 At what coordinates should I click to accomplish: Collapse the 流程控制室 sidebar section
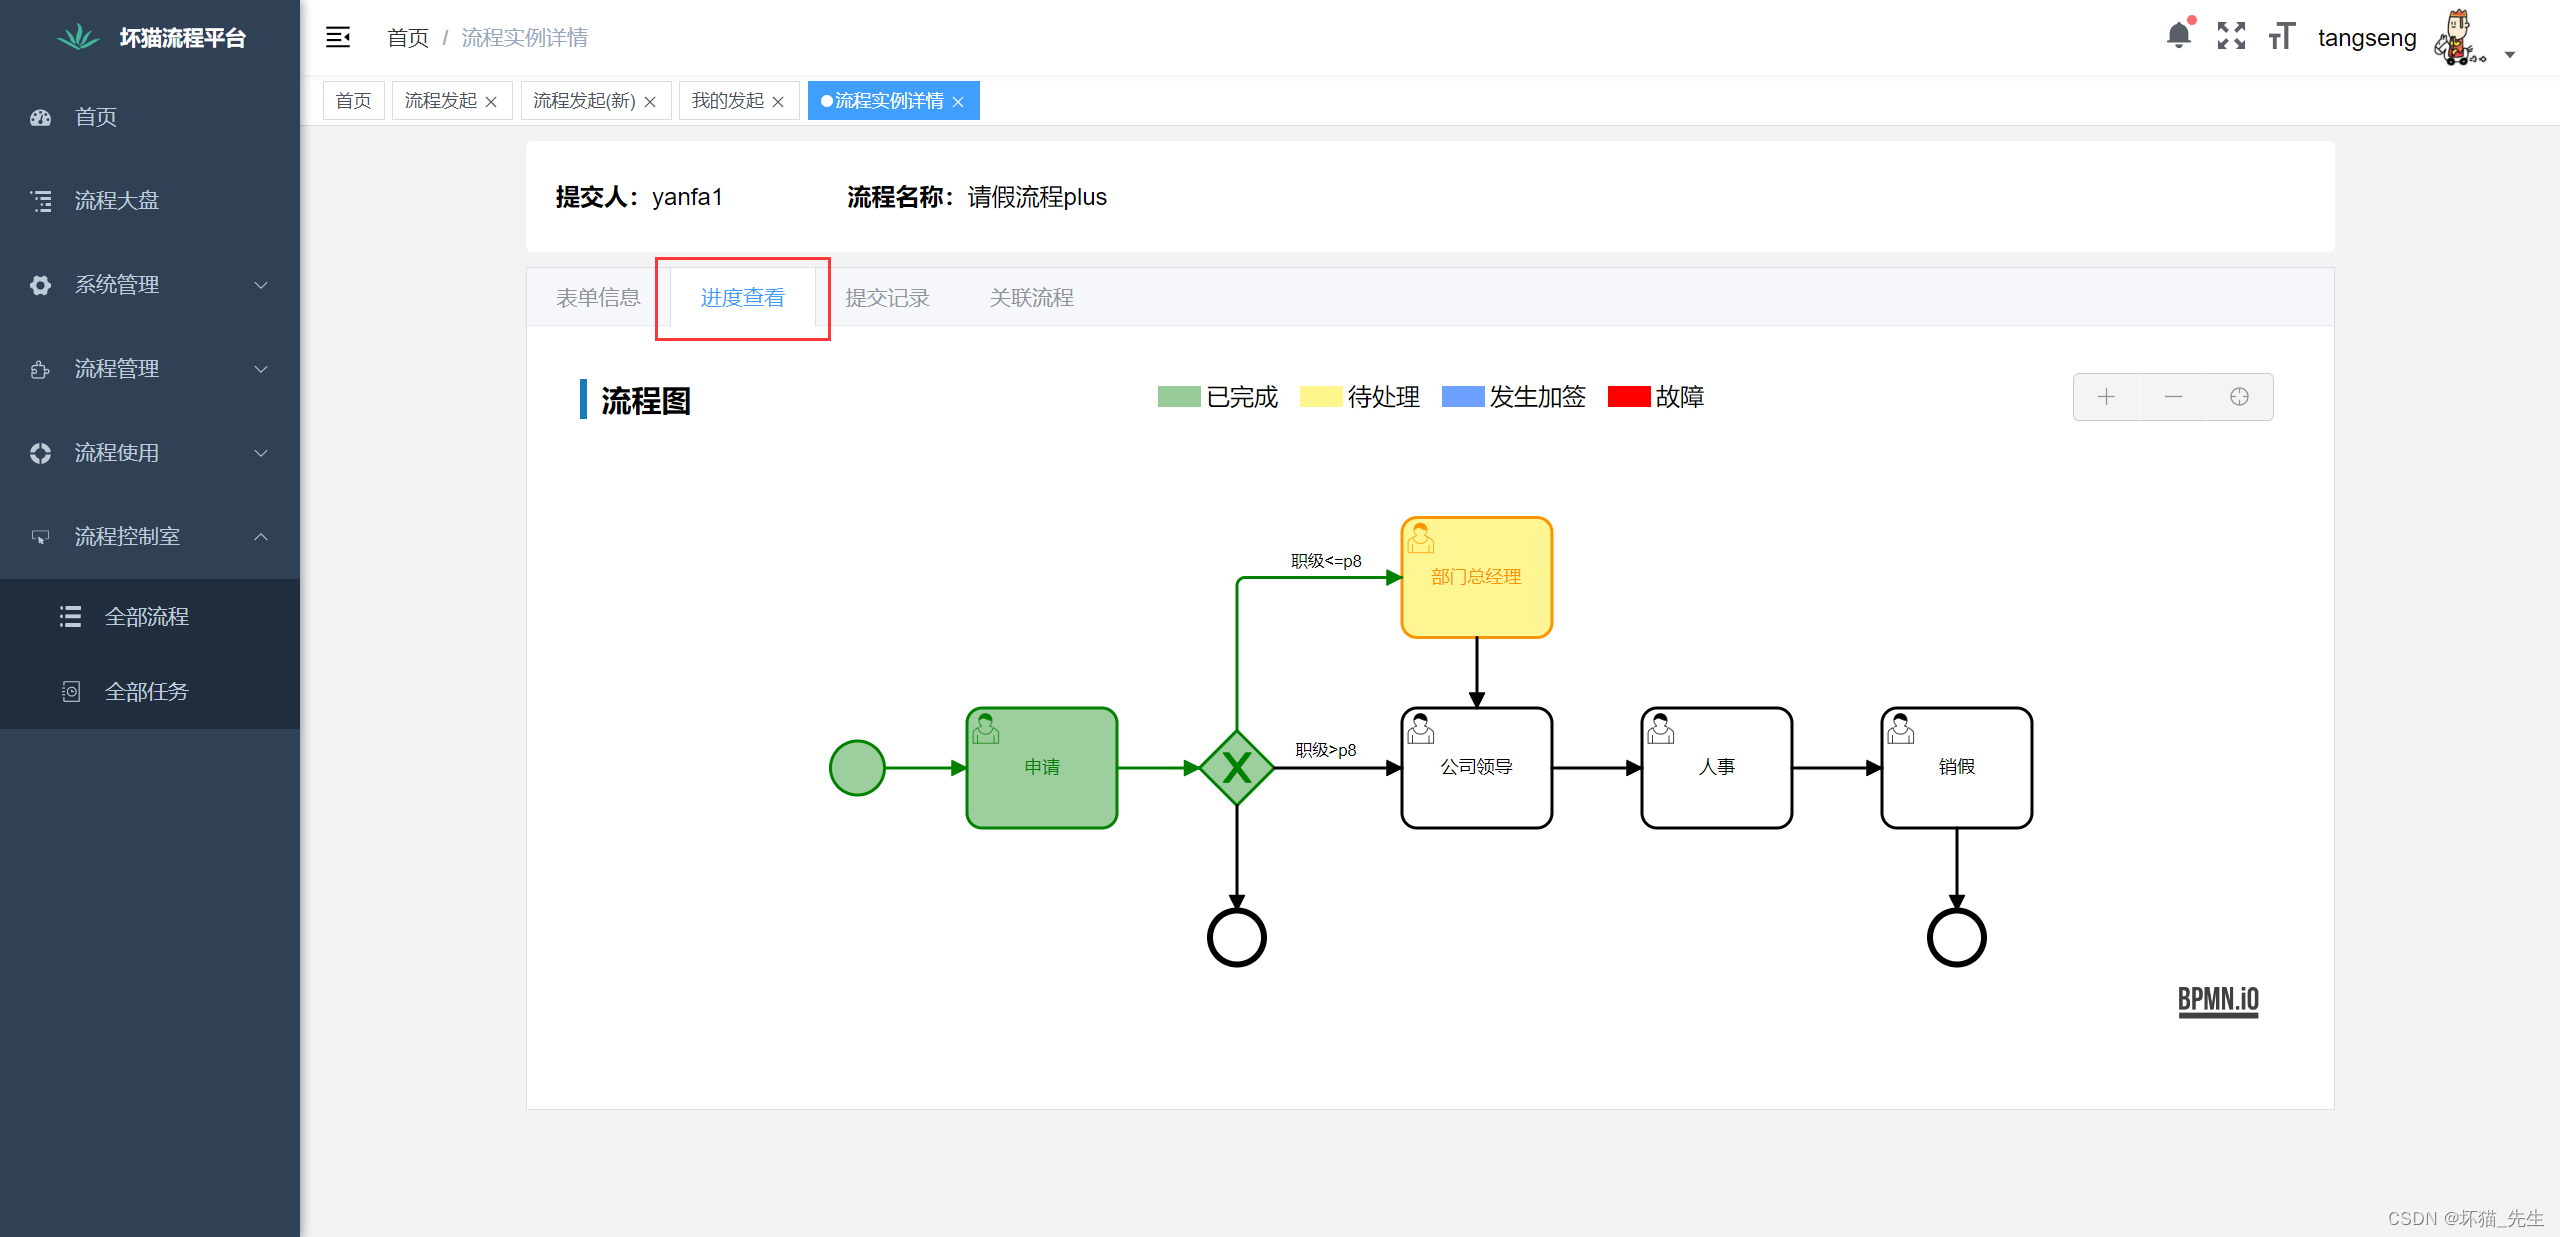coord(128,536)
